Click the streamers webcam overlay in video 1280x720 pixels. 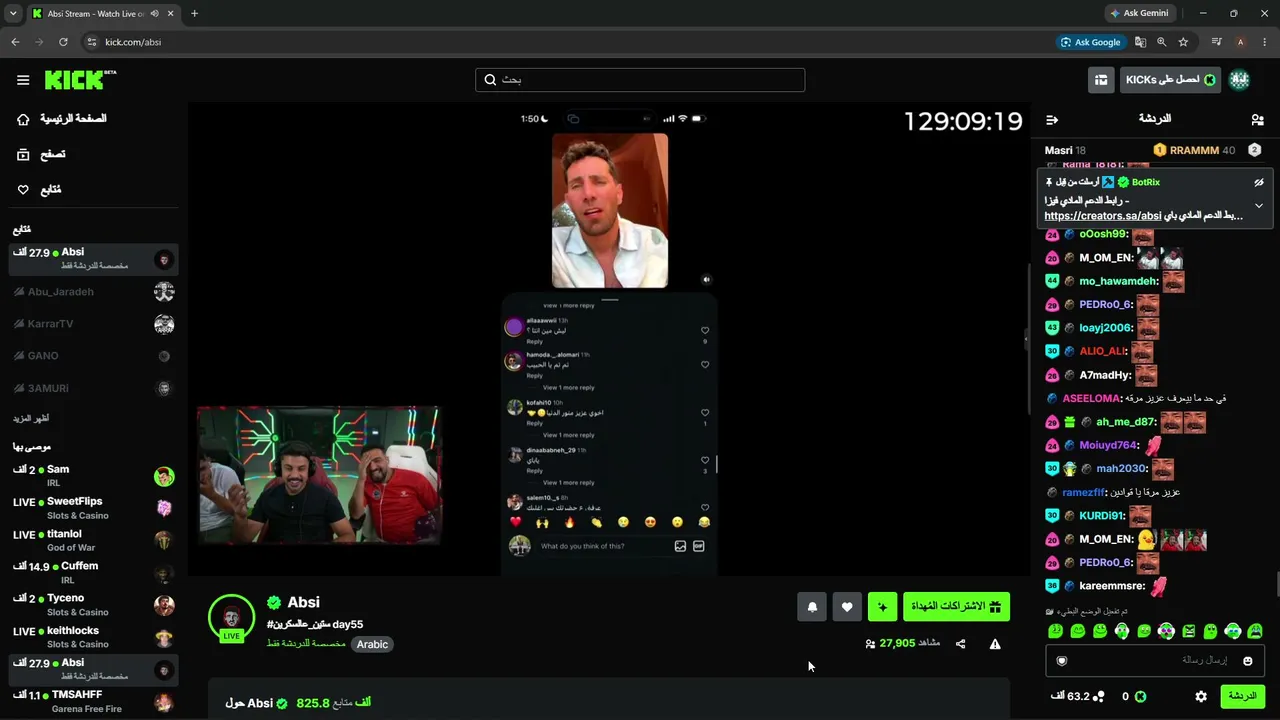tap(319, 475)
